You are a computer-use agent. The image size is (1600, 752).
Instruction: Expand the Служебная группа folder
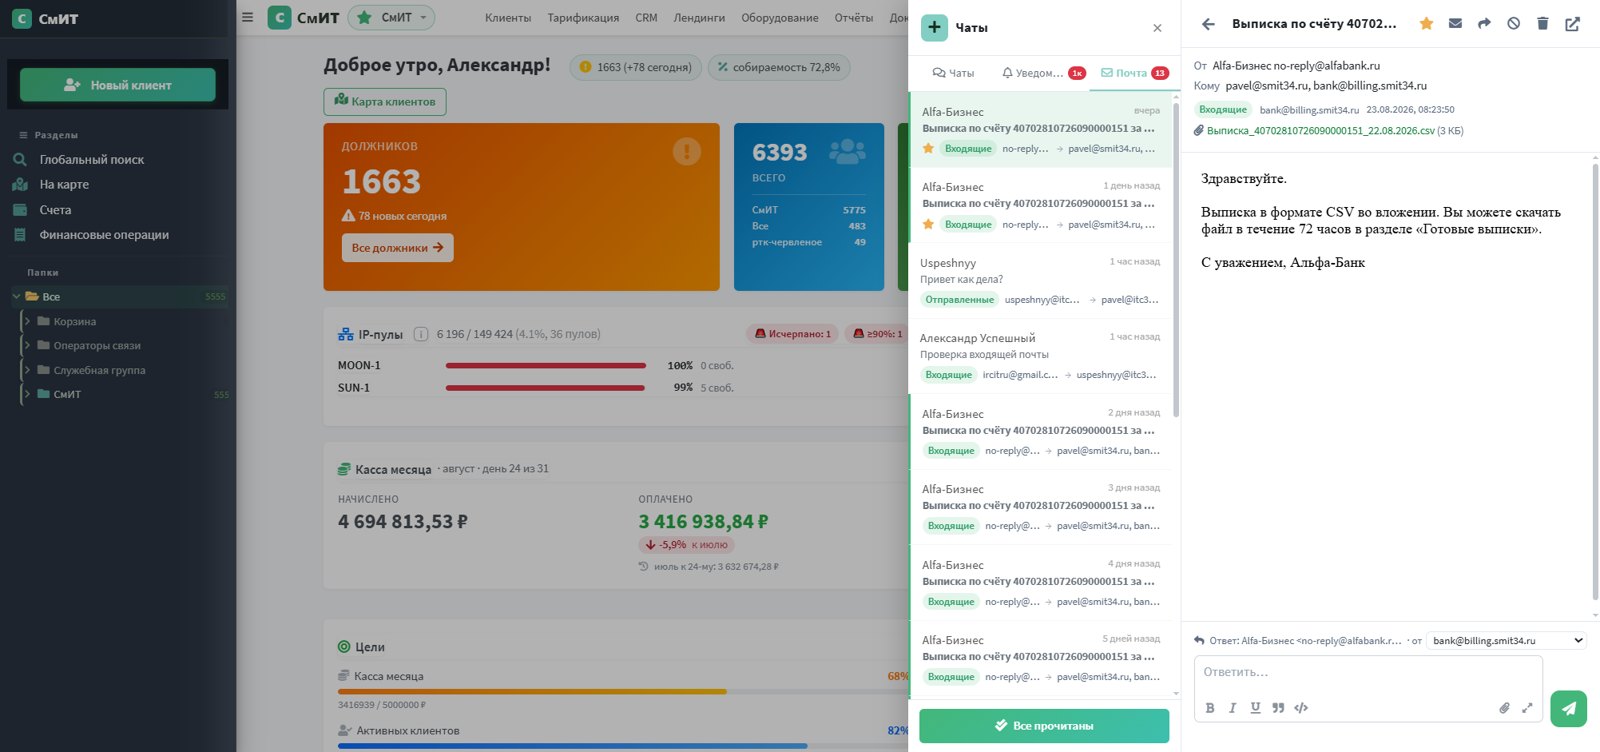(x=27, y=370)
